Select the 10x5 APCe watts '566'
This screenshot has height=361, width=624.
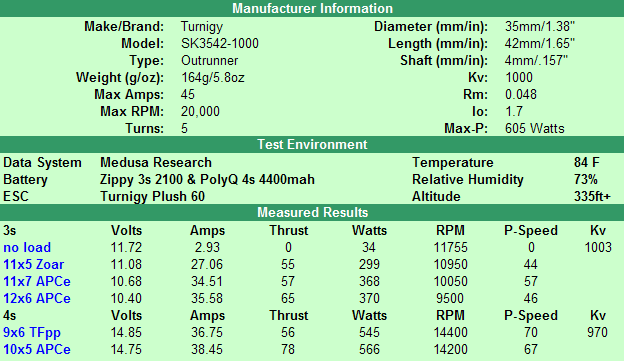[369, 349]
